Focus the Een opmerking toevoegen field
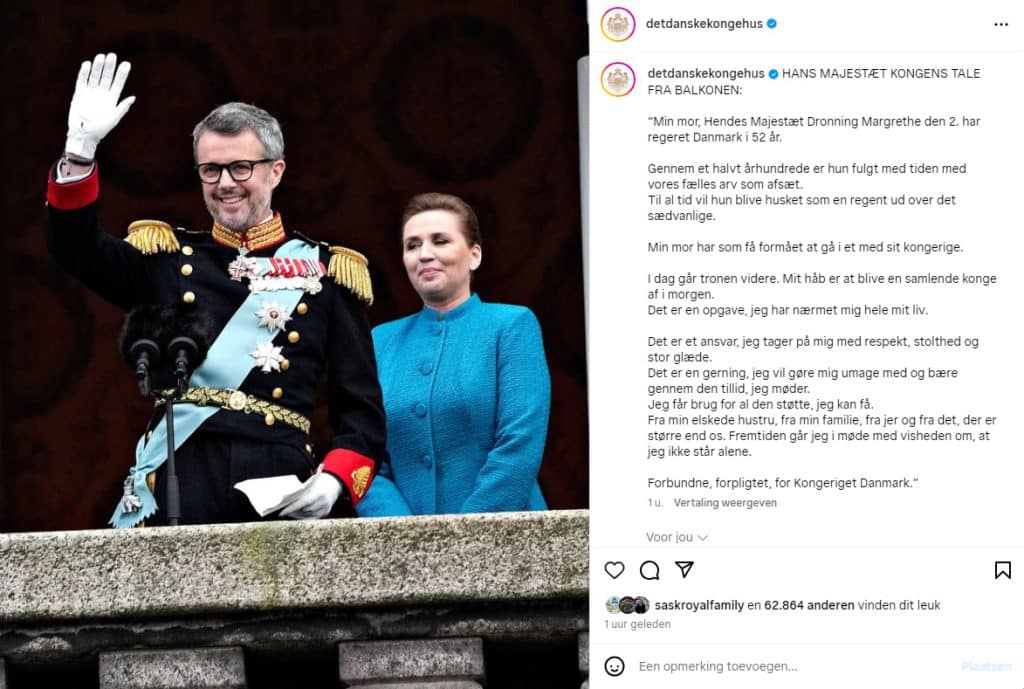The width and height of the screenshot is (1024, 689). coord(793,666)
